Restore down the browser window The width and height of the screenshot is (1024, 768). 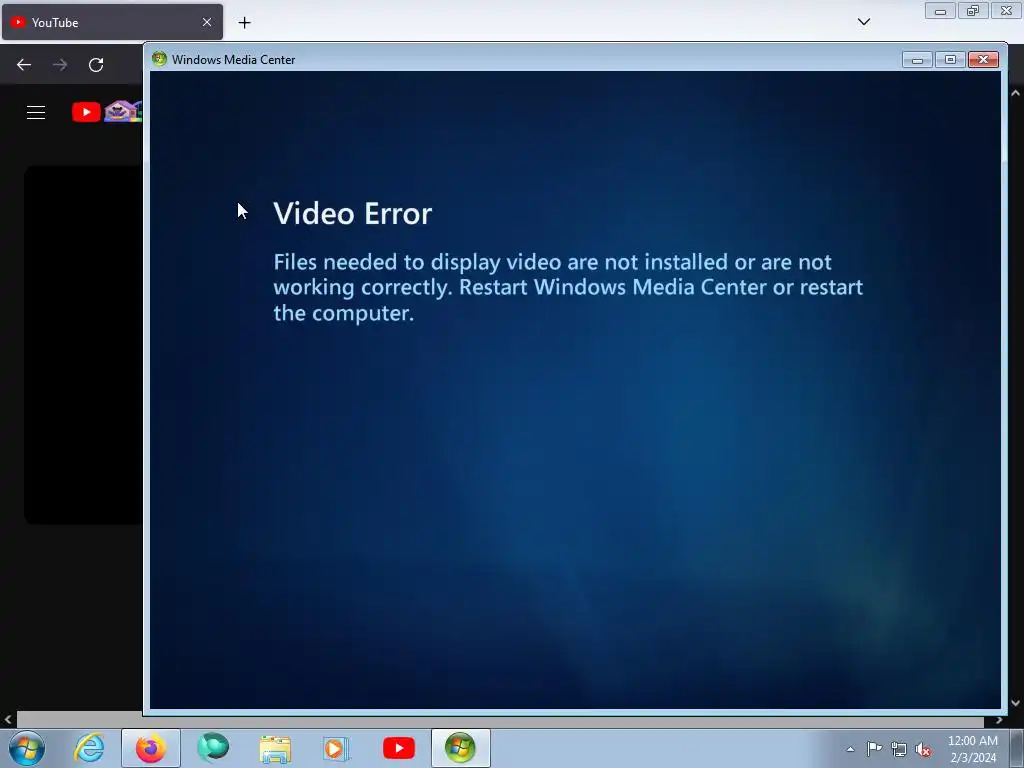[x=973, y=10]
